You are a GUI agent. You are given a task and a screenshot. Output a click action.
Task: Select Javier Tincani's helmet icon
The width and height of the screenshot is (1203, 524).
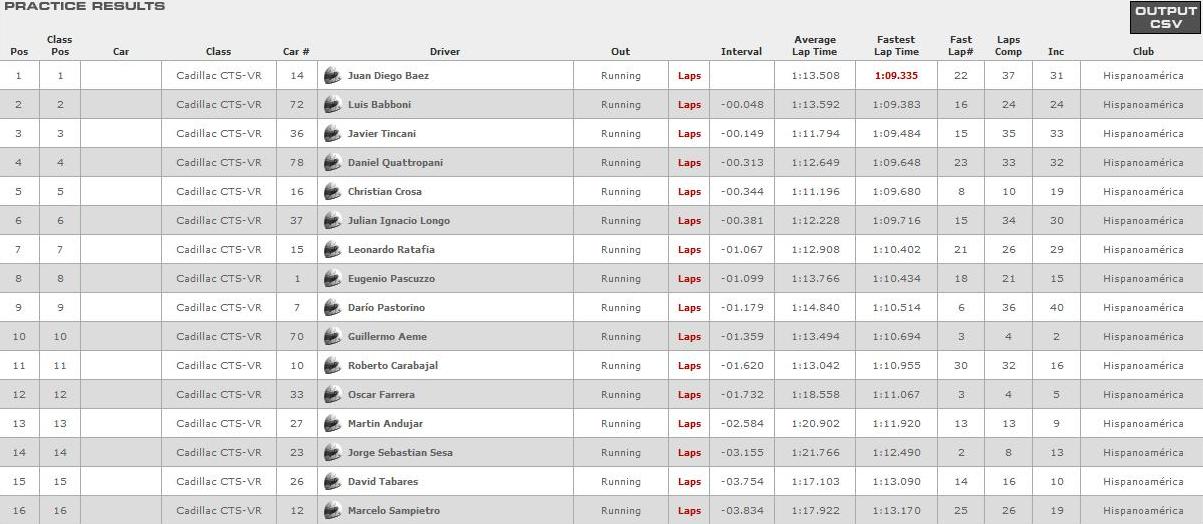(332, 133)
